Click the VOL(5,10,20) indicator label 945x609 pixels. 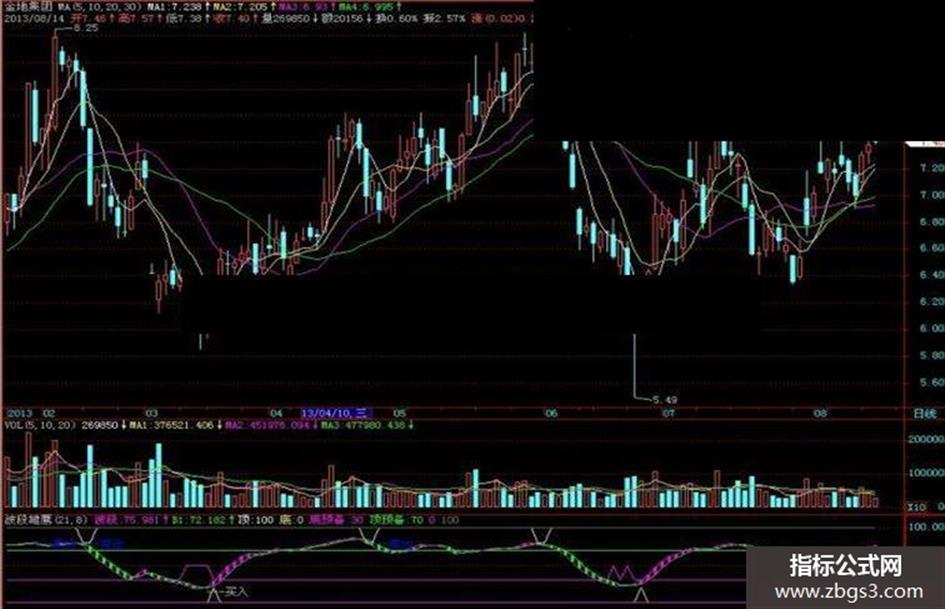click(x=40, y=425)
